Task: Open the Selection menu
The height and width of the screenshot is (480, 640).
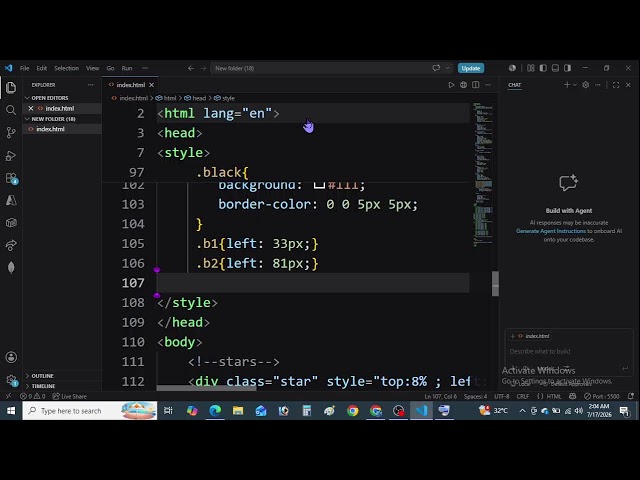Action: pyautogui.click(x=67, y=68)
